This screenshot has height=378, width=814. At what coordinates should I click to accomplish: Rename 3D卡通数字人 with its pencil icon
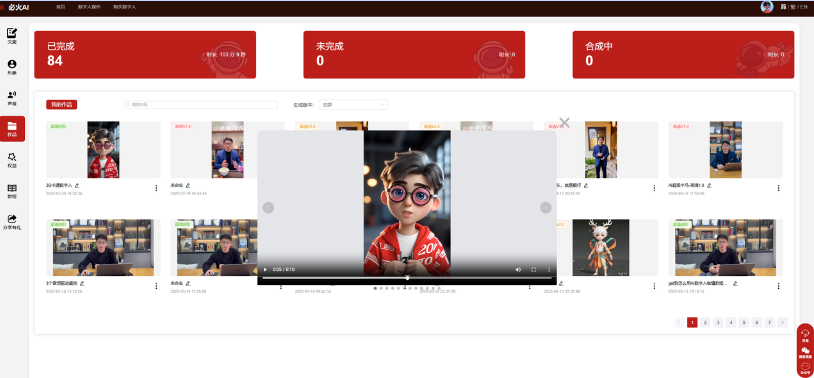tap(76, 185)
